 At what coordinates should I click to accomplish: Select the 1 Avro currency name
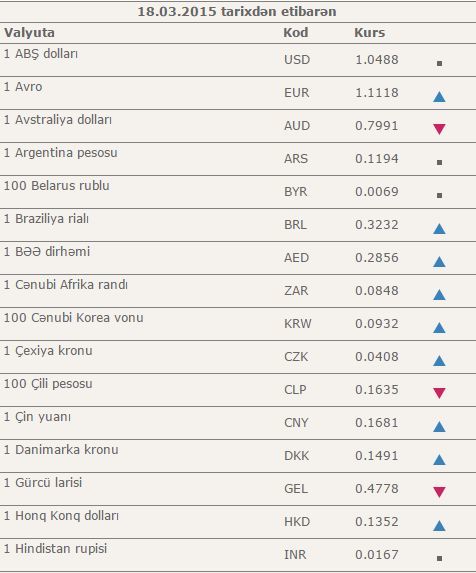pyautogui.click(x=23, y=87)
